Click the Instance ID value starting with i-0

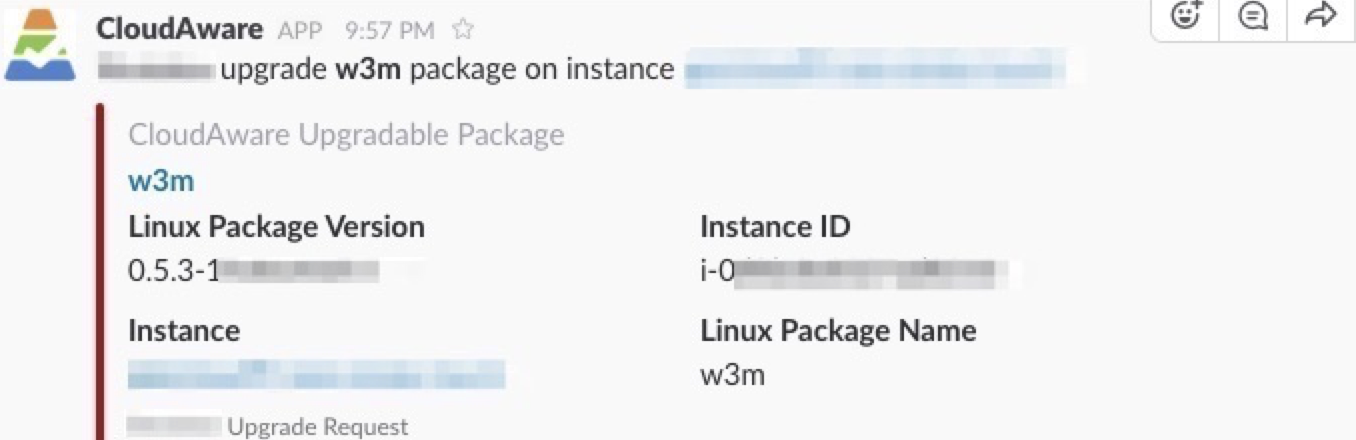coord(852,270)
